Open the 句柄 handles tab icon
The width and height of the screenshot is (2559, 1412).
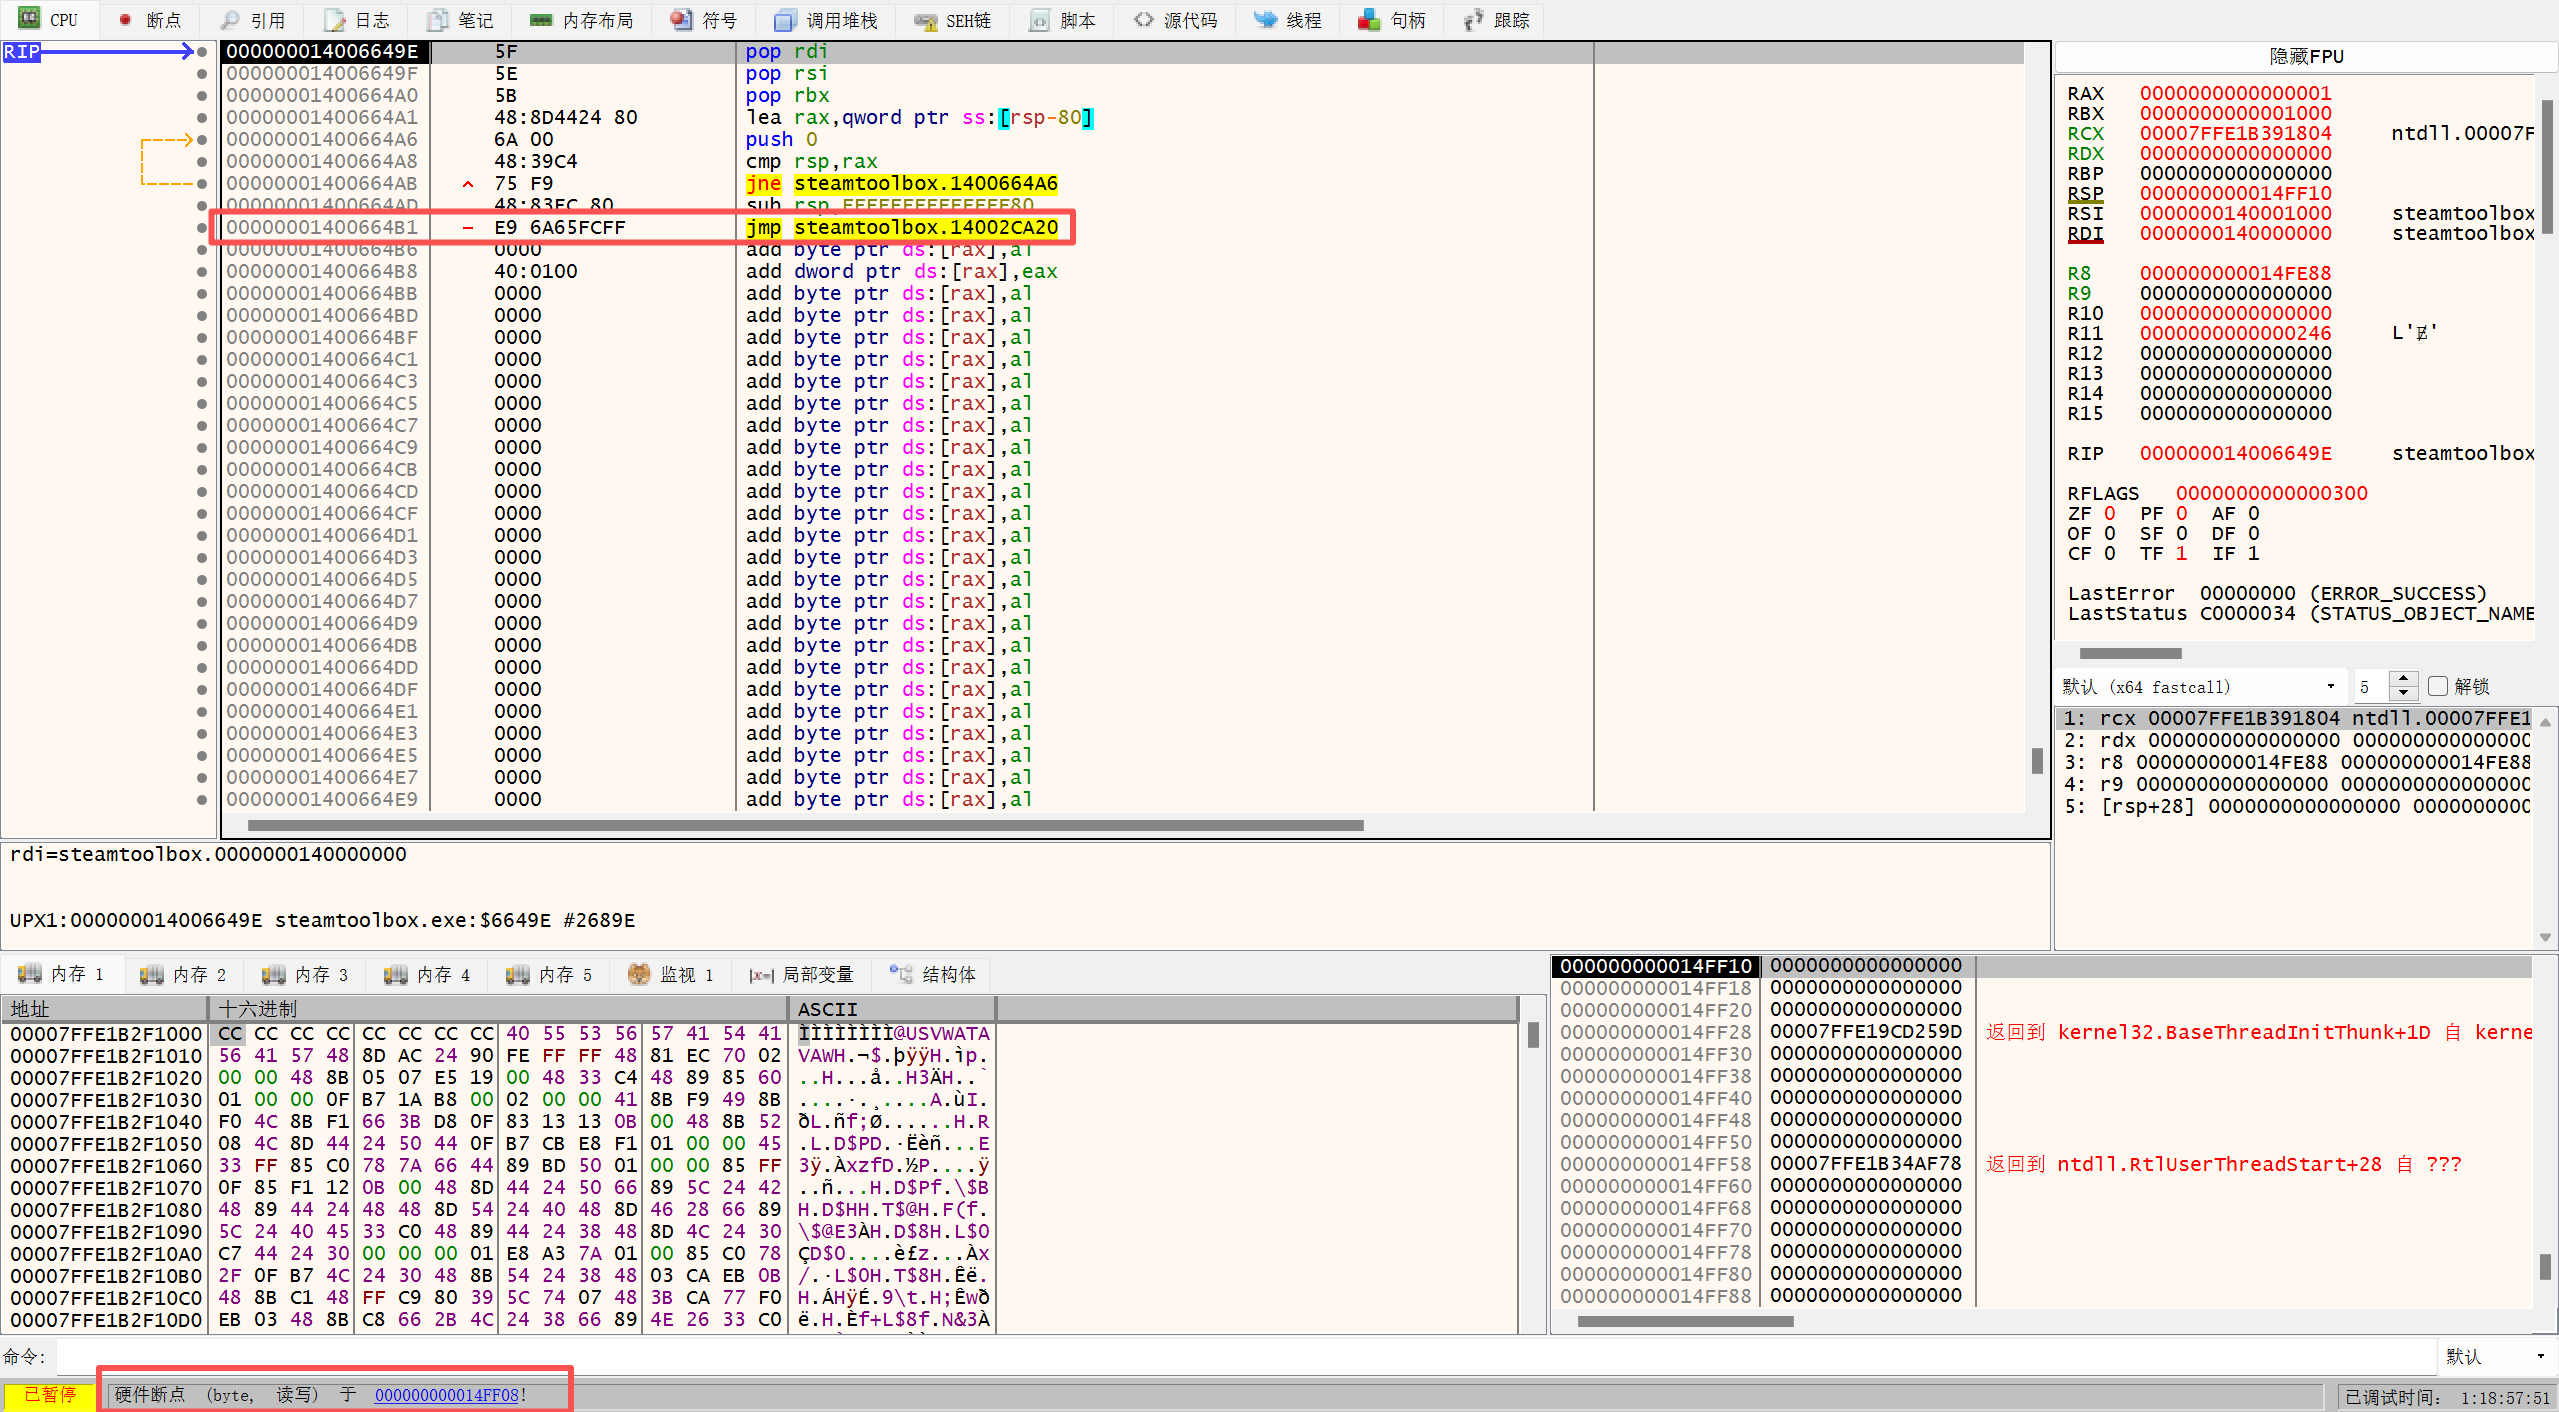[x=1369, y=20]
